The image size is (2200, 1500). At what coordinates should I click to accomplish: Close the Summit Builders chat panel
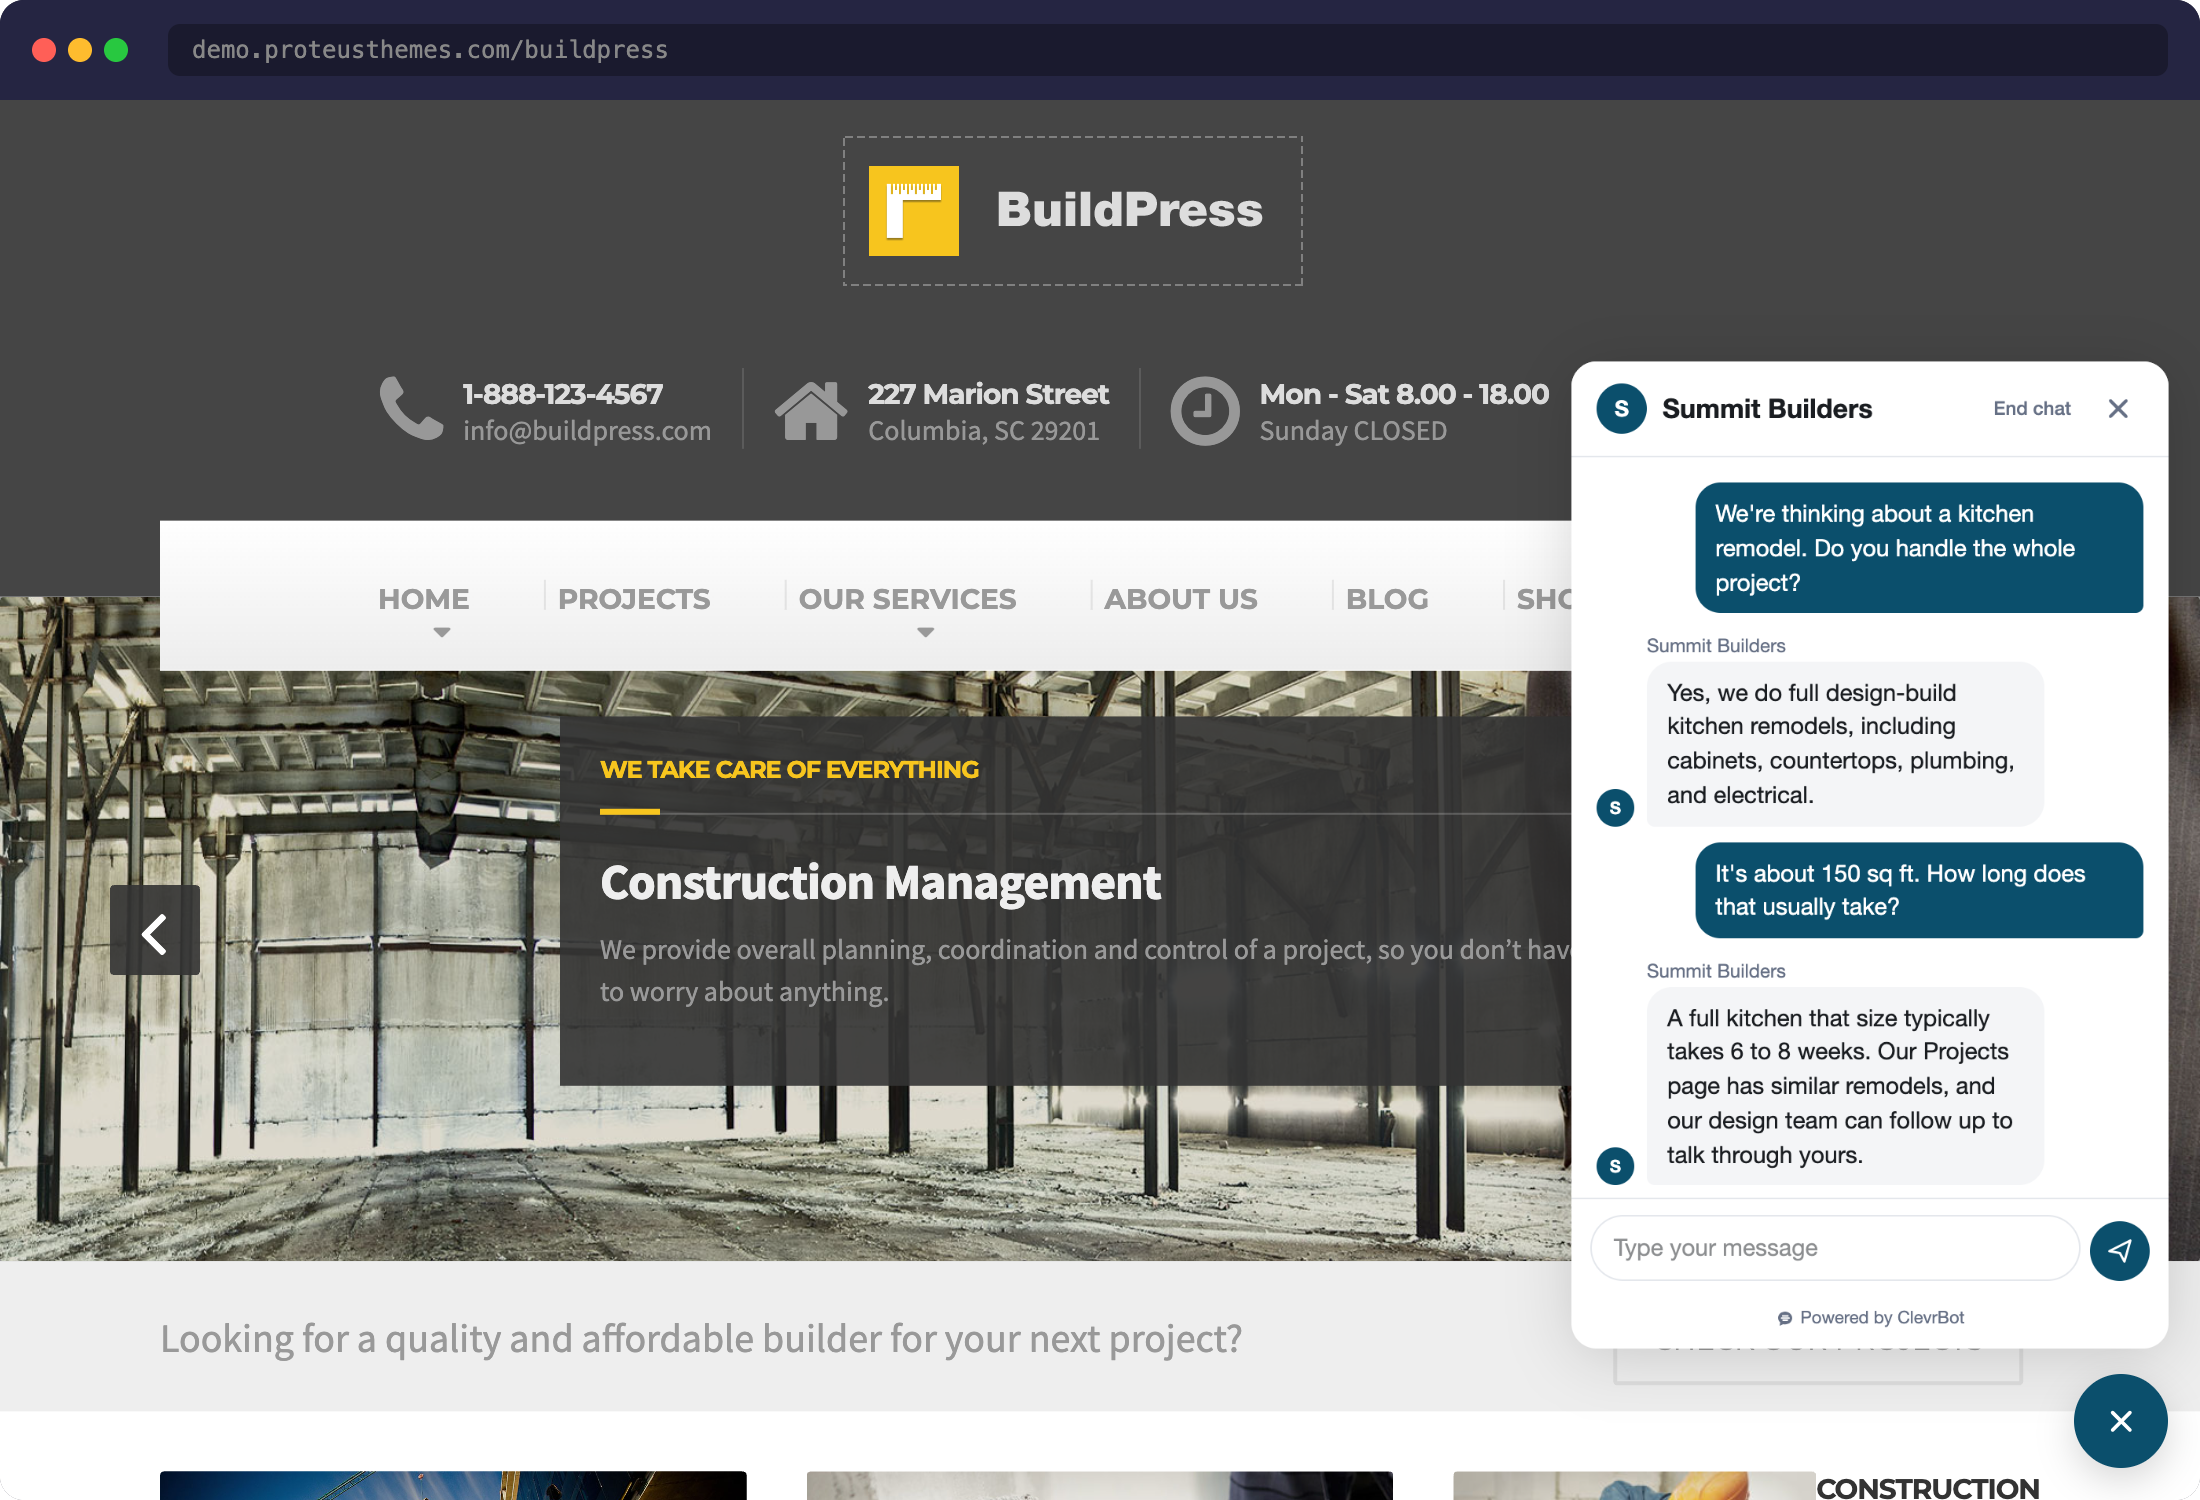2118,408
